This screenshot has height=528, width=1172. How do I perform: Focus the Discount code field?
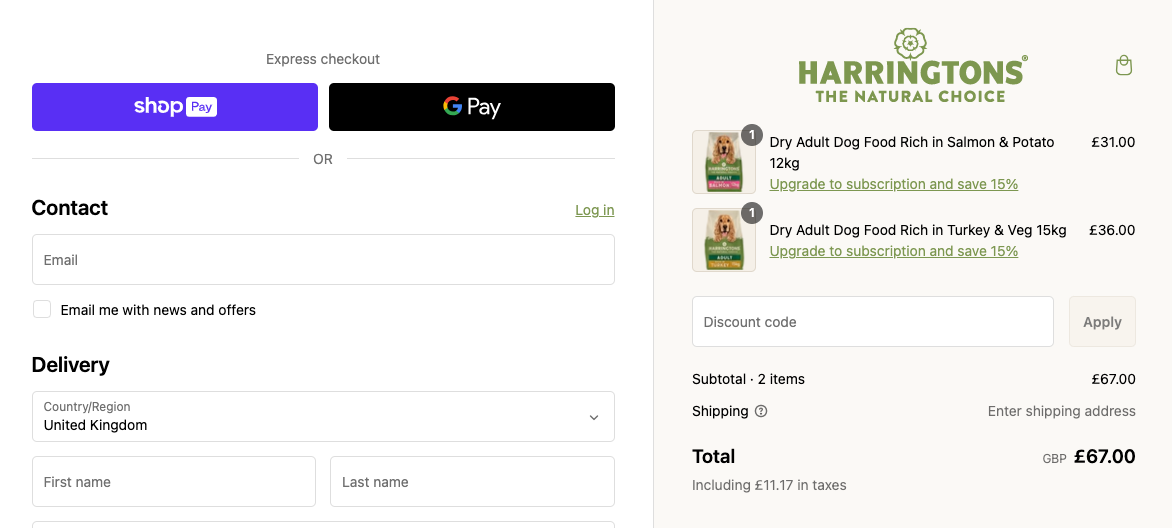(872, 322)
